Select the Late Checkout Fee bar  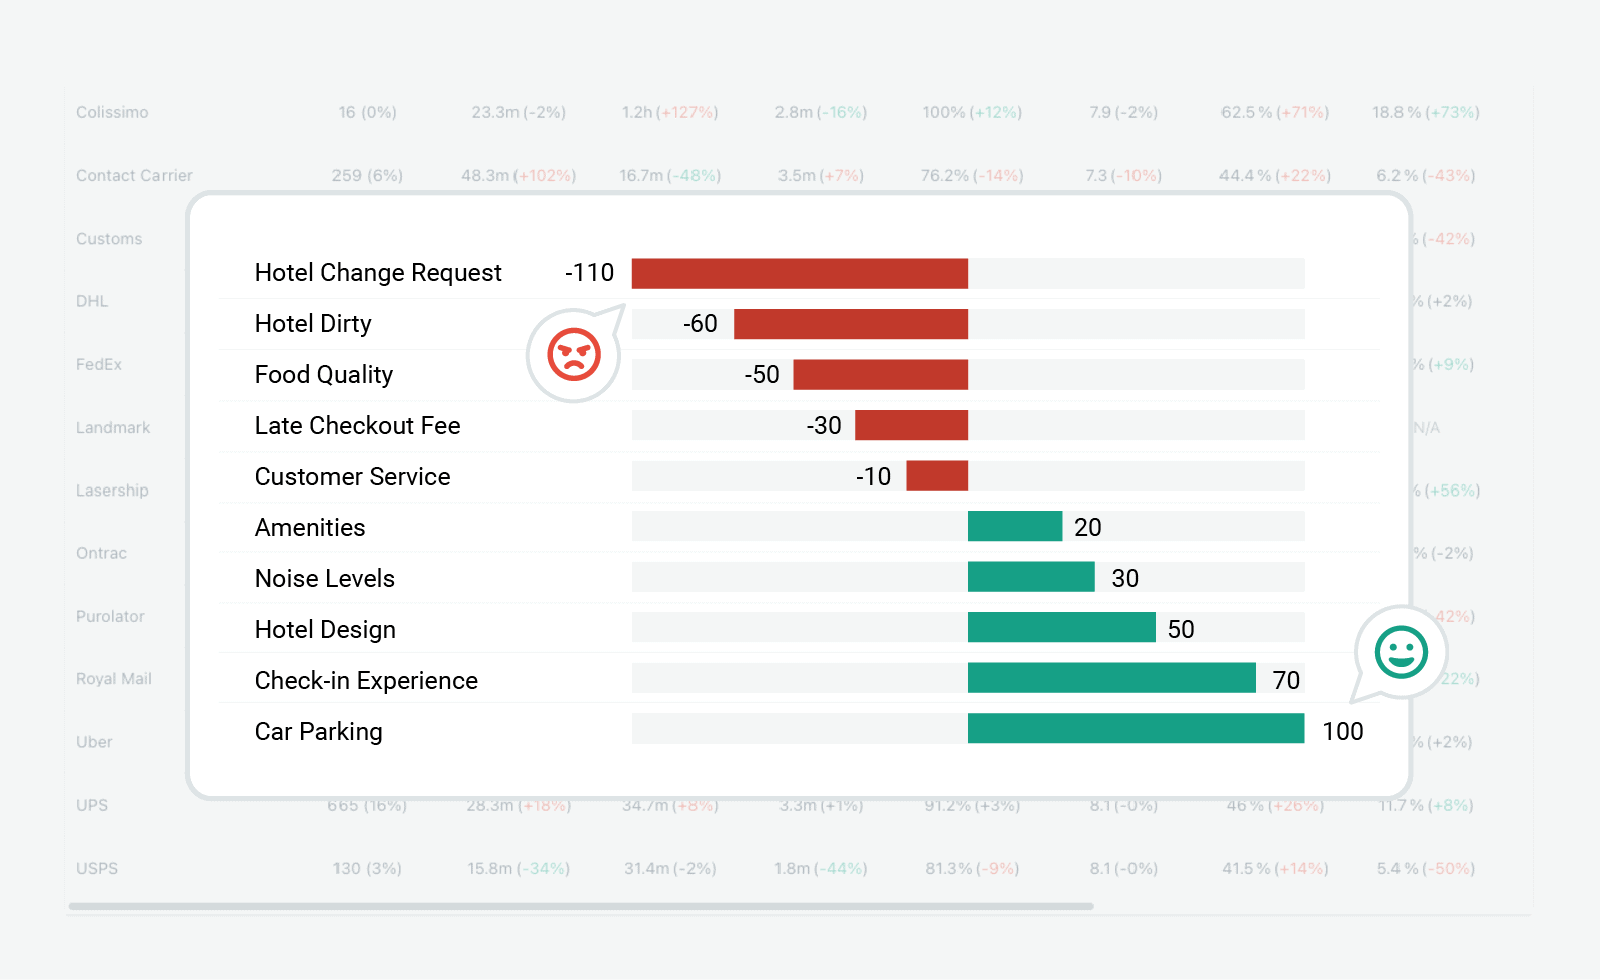(911, 425)
